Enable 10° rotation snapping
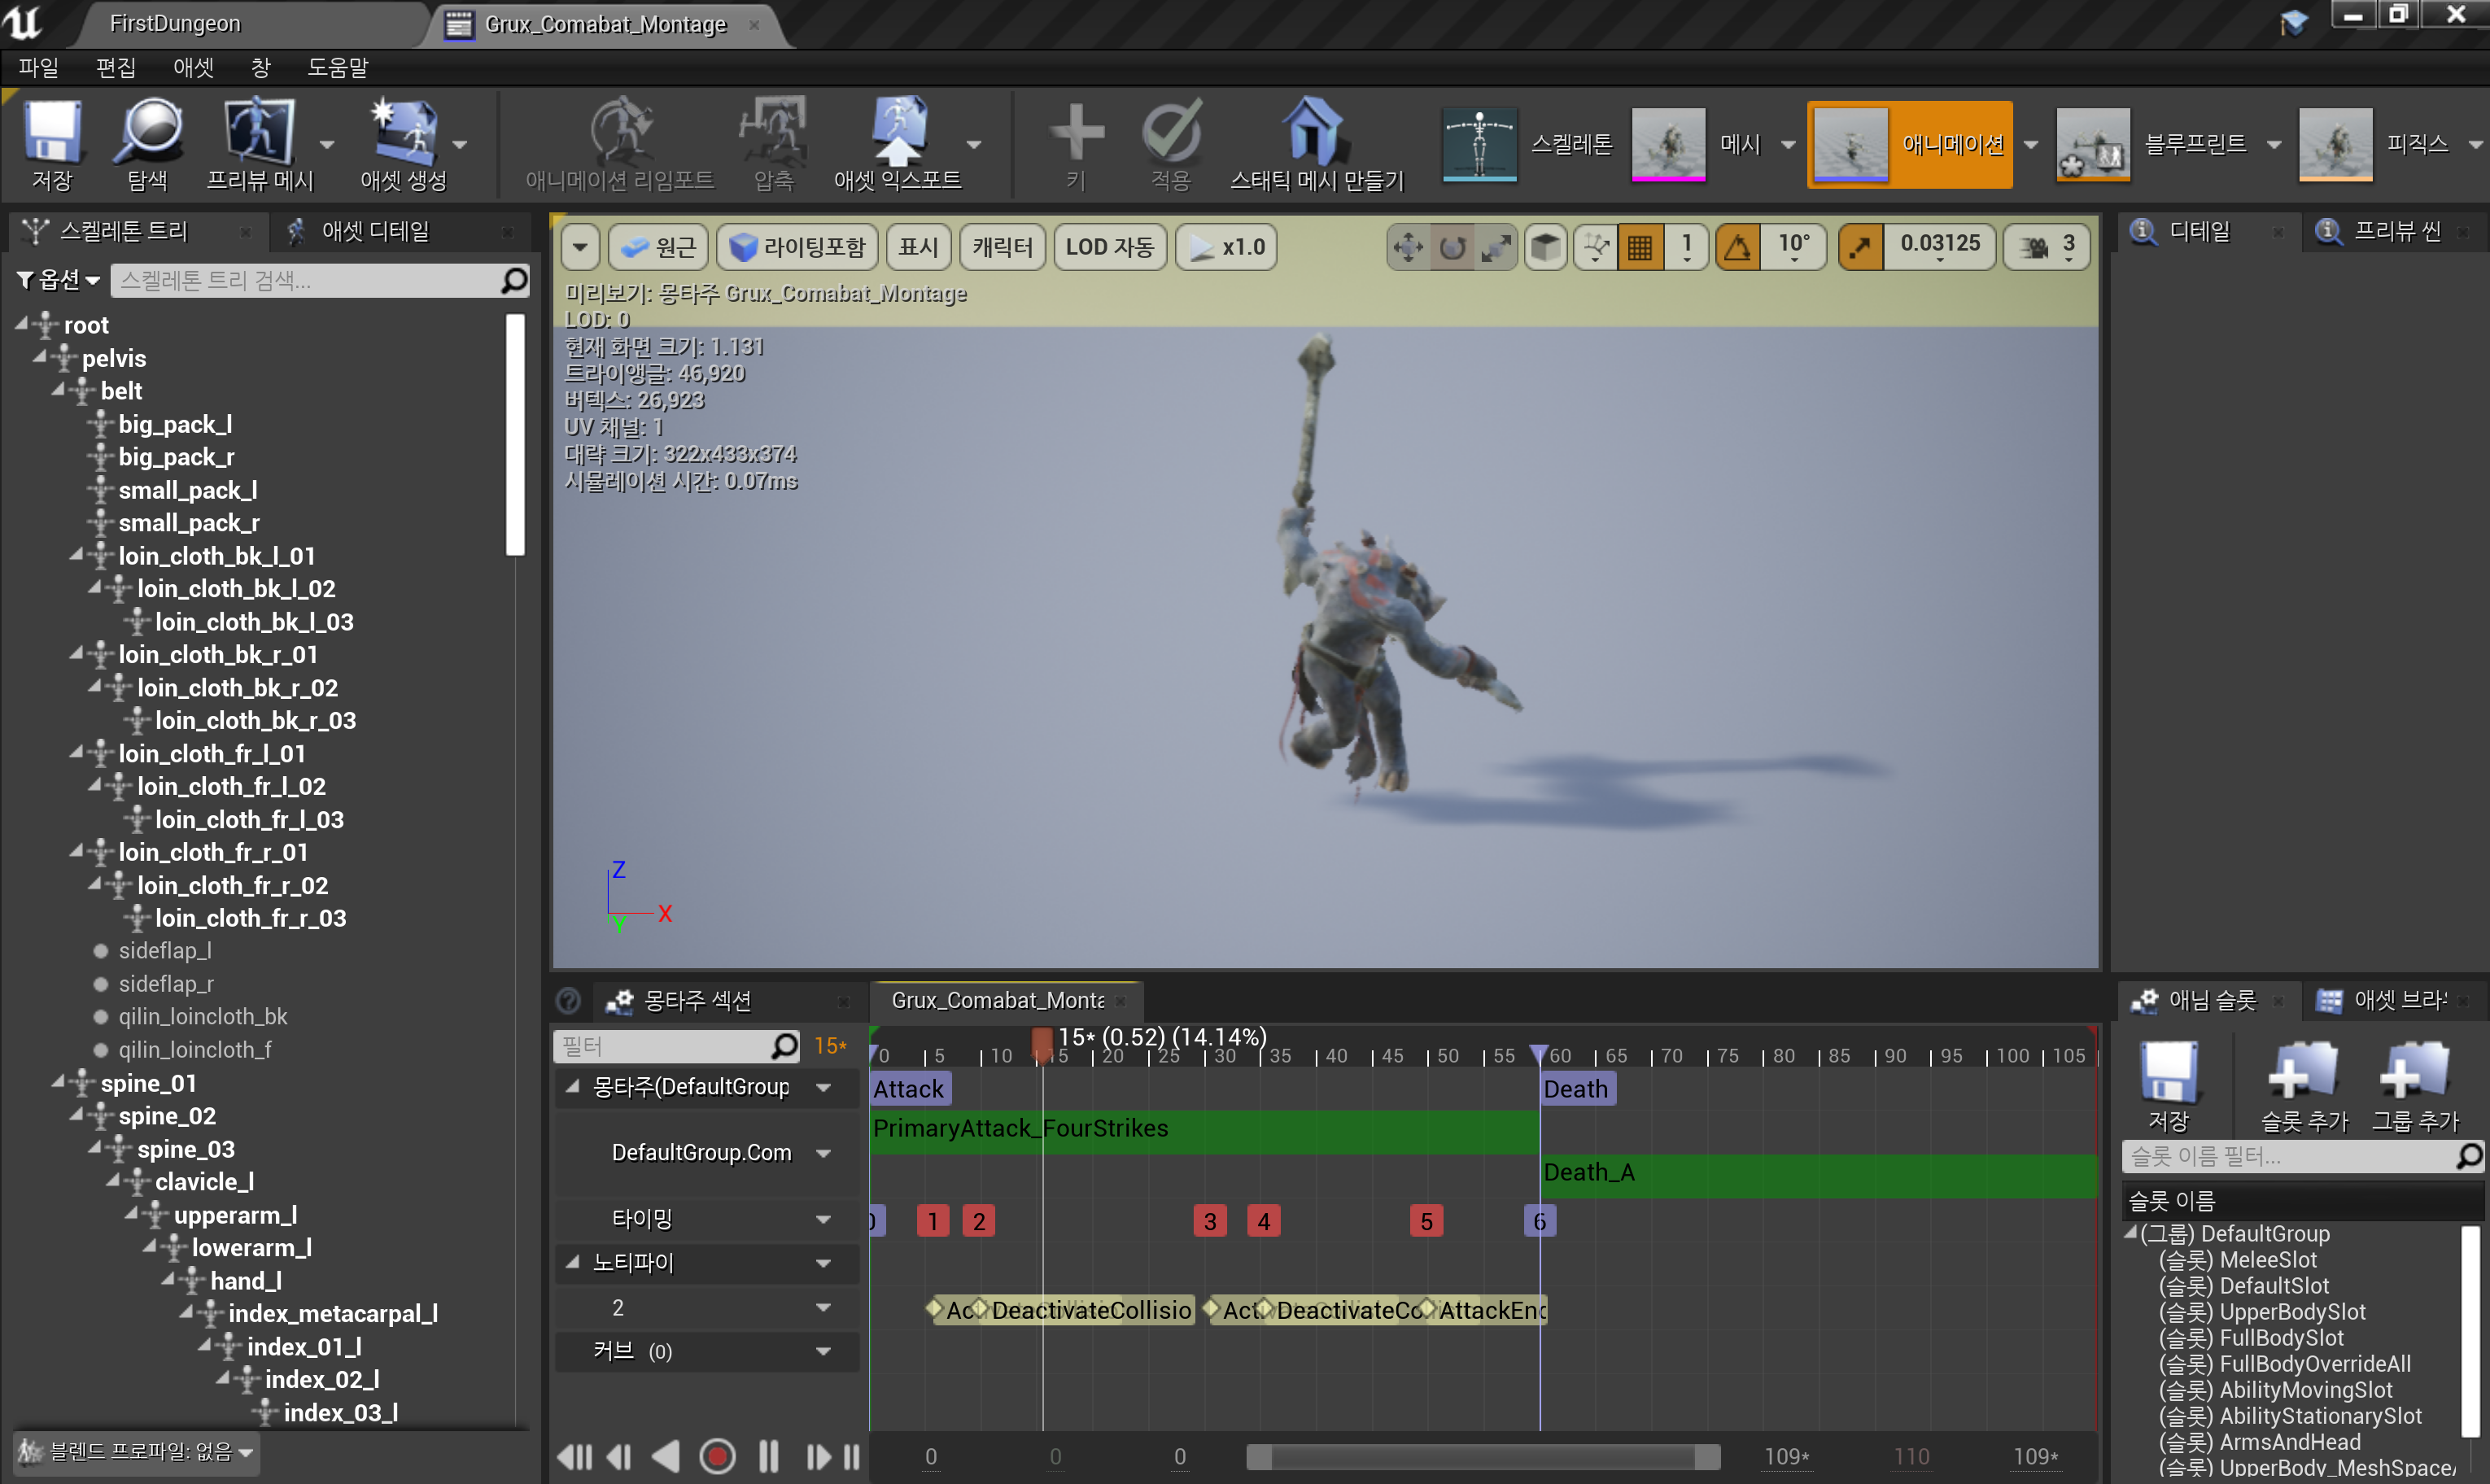Image resolution: width=2490 pixels, height=1484 pixels. point(1738,246)
